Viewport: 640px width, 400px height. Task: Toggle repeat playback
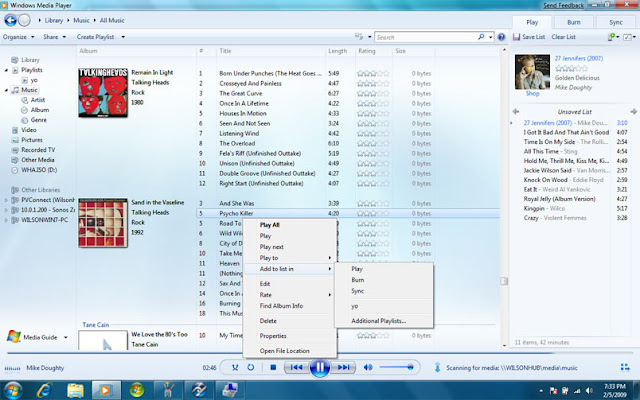tap(251, 367)
